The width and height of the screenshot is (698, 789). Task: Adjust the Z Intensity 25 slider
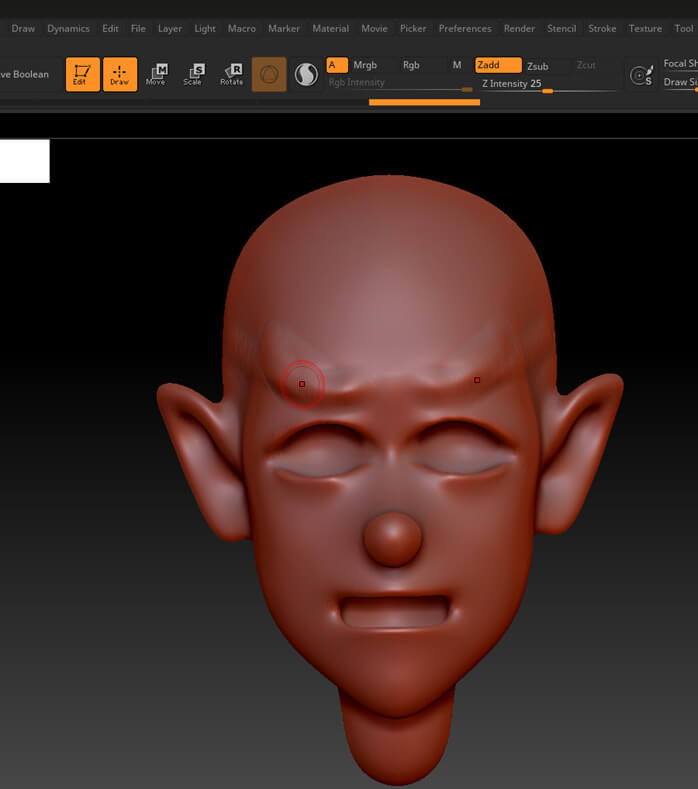547,85
